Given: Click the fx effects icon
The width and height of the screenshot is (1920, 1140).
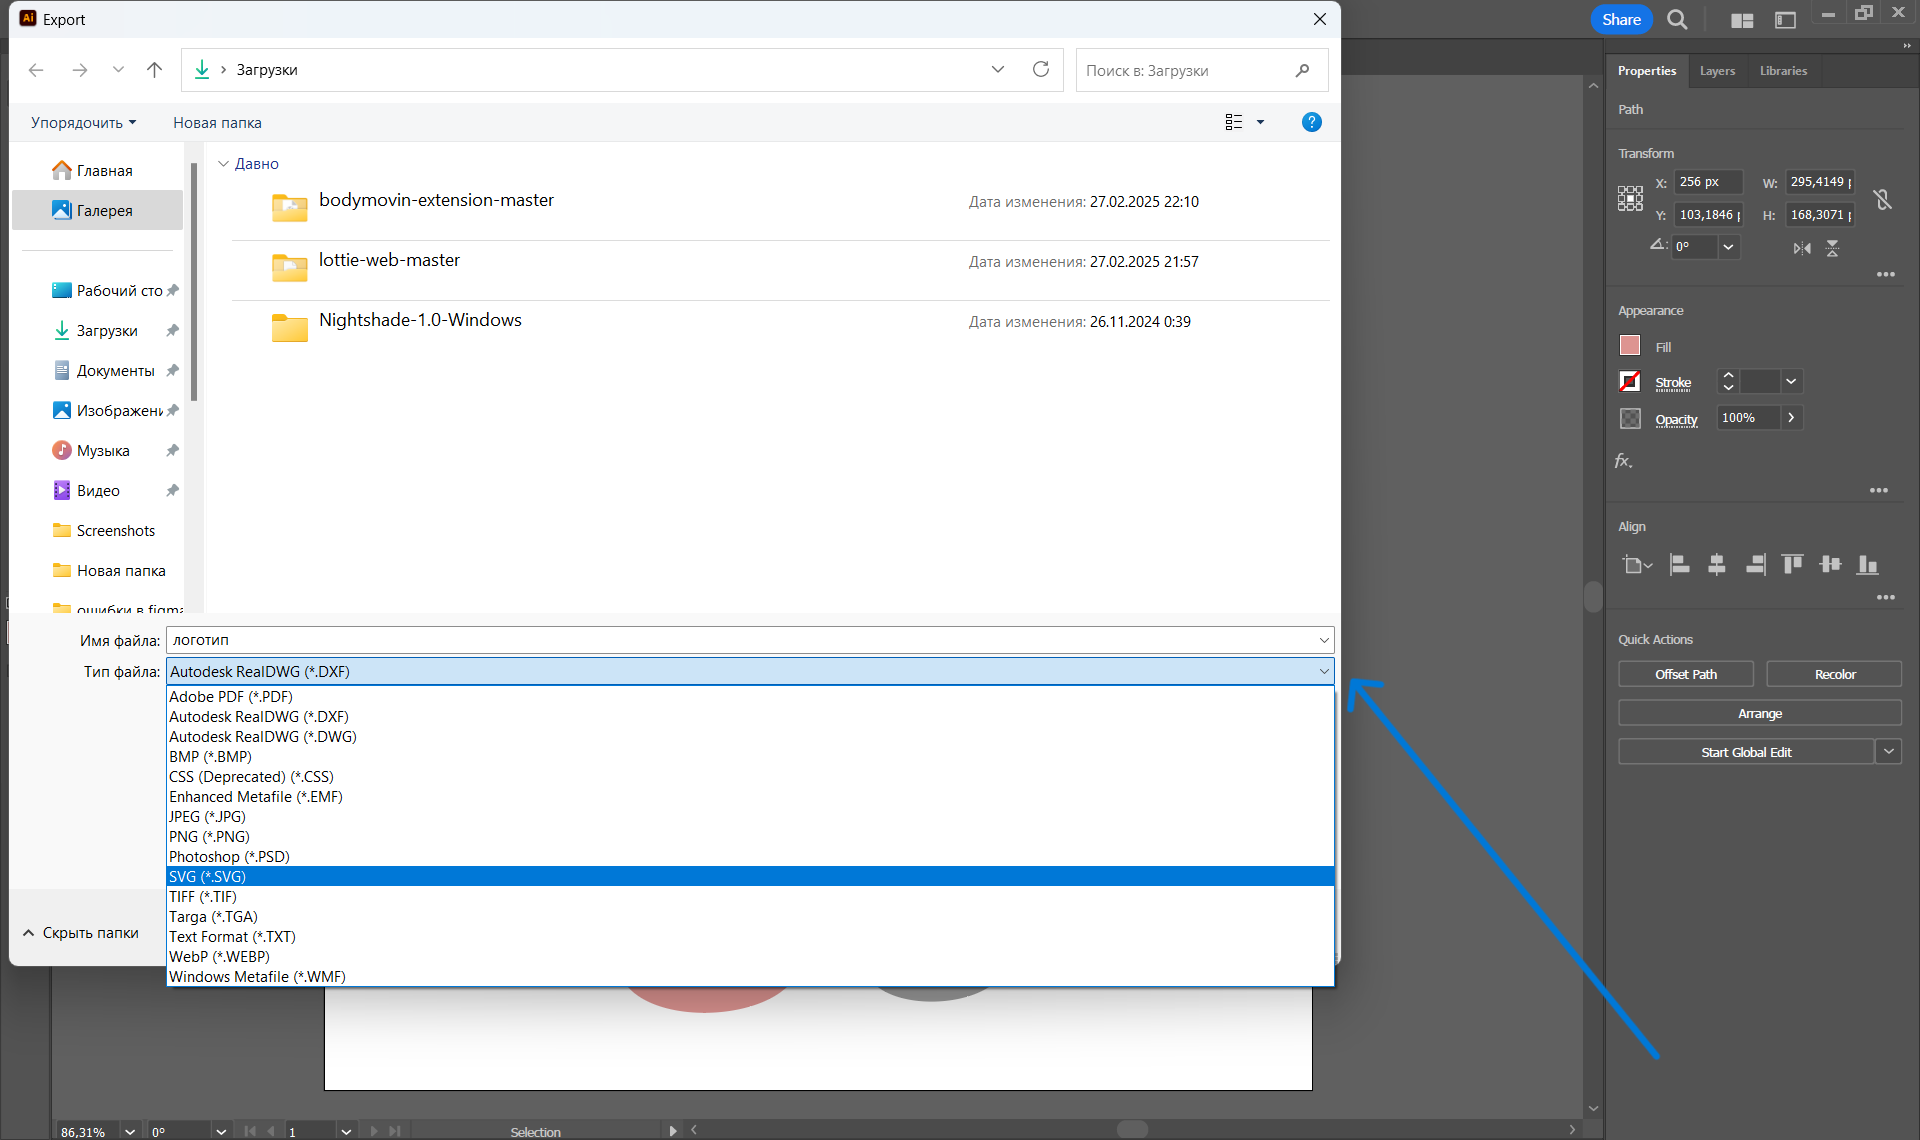Looking at the screenshot, I should pos(1624,461).
